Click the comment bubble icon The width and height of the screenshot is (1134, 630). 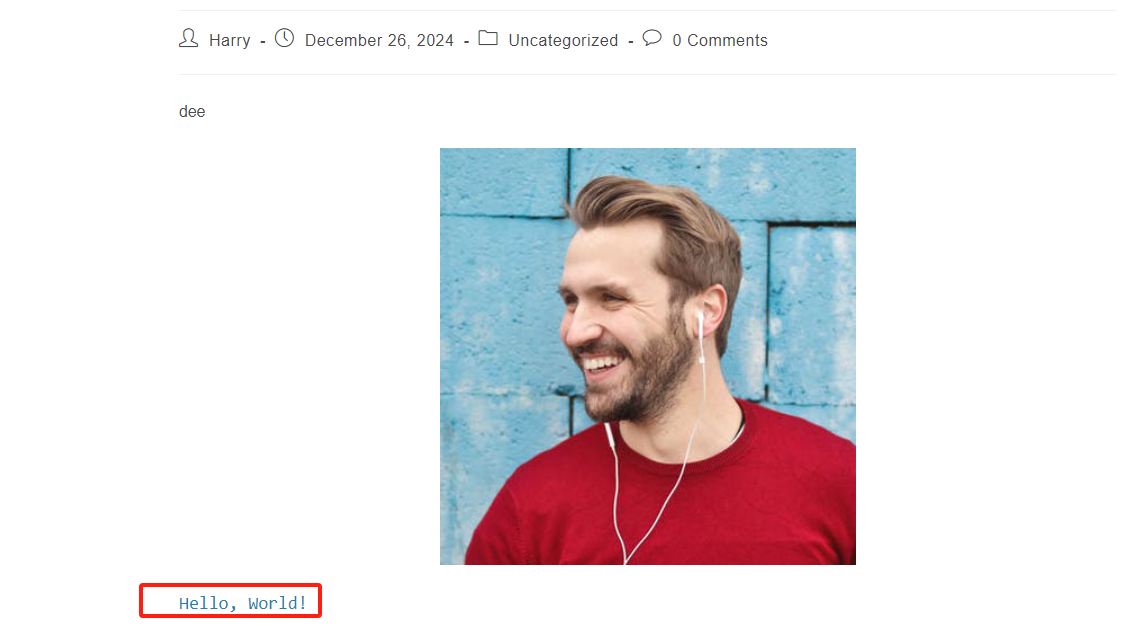[x=652, y=39]
